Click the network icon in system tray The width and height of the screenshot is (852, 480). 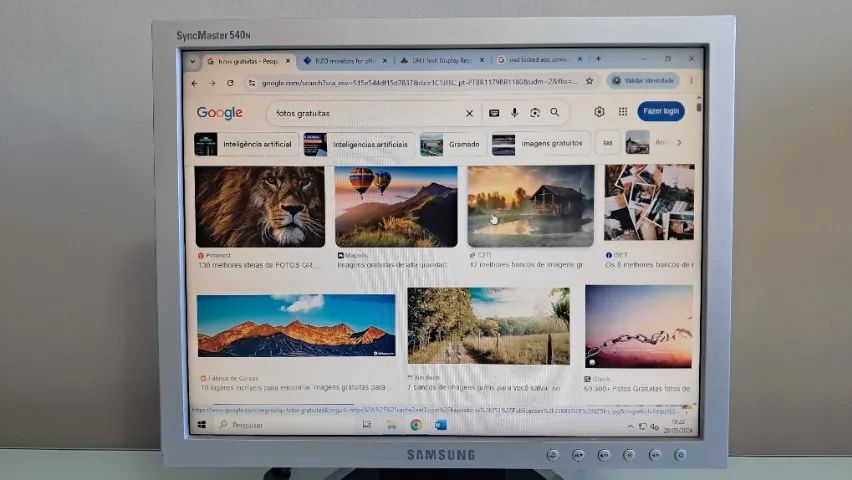pyautogui.click(x=642, y=427)
